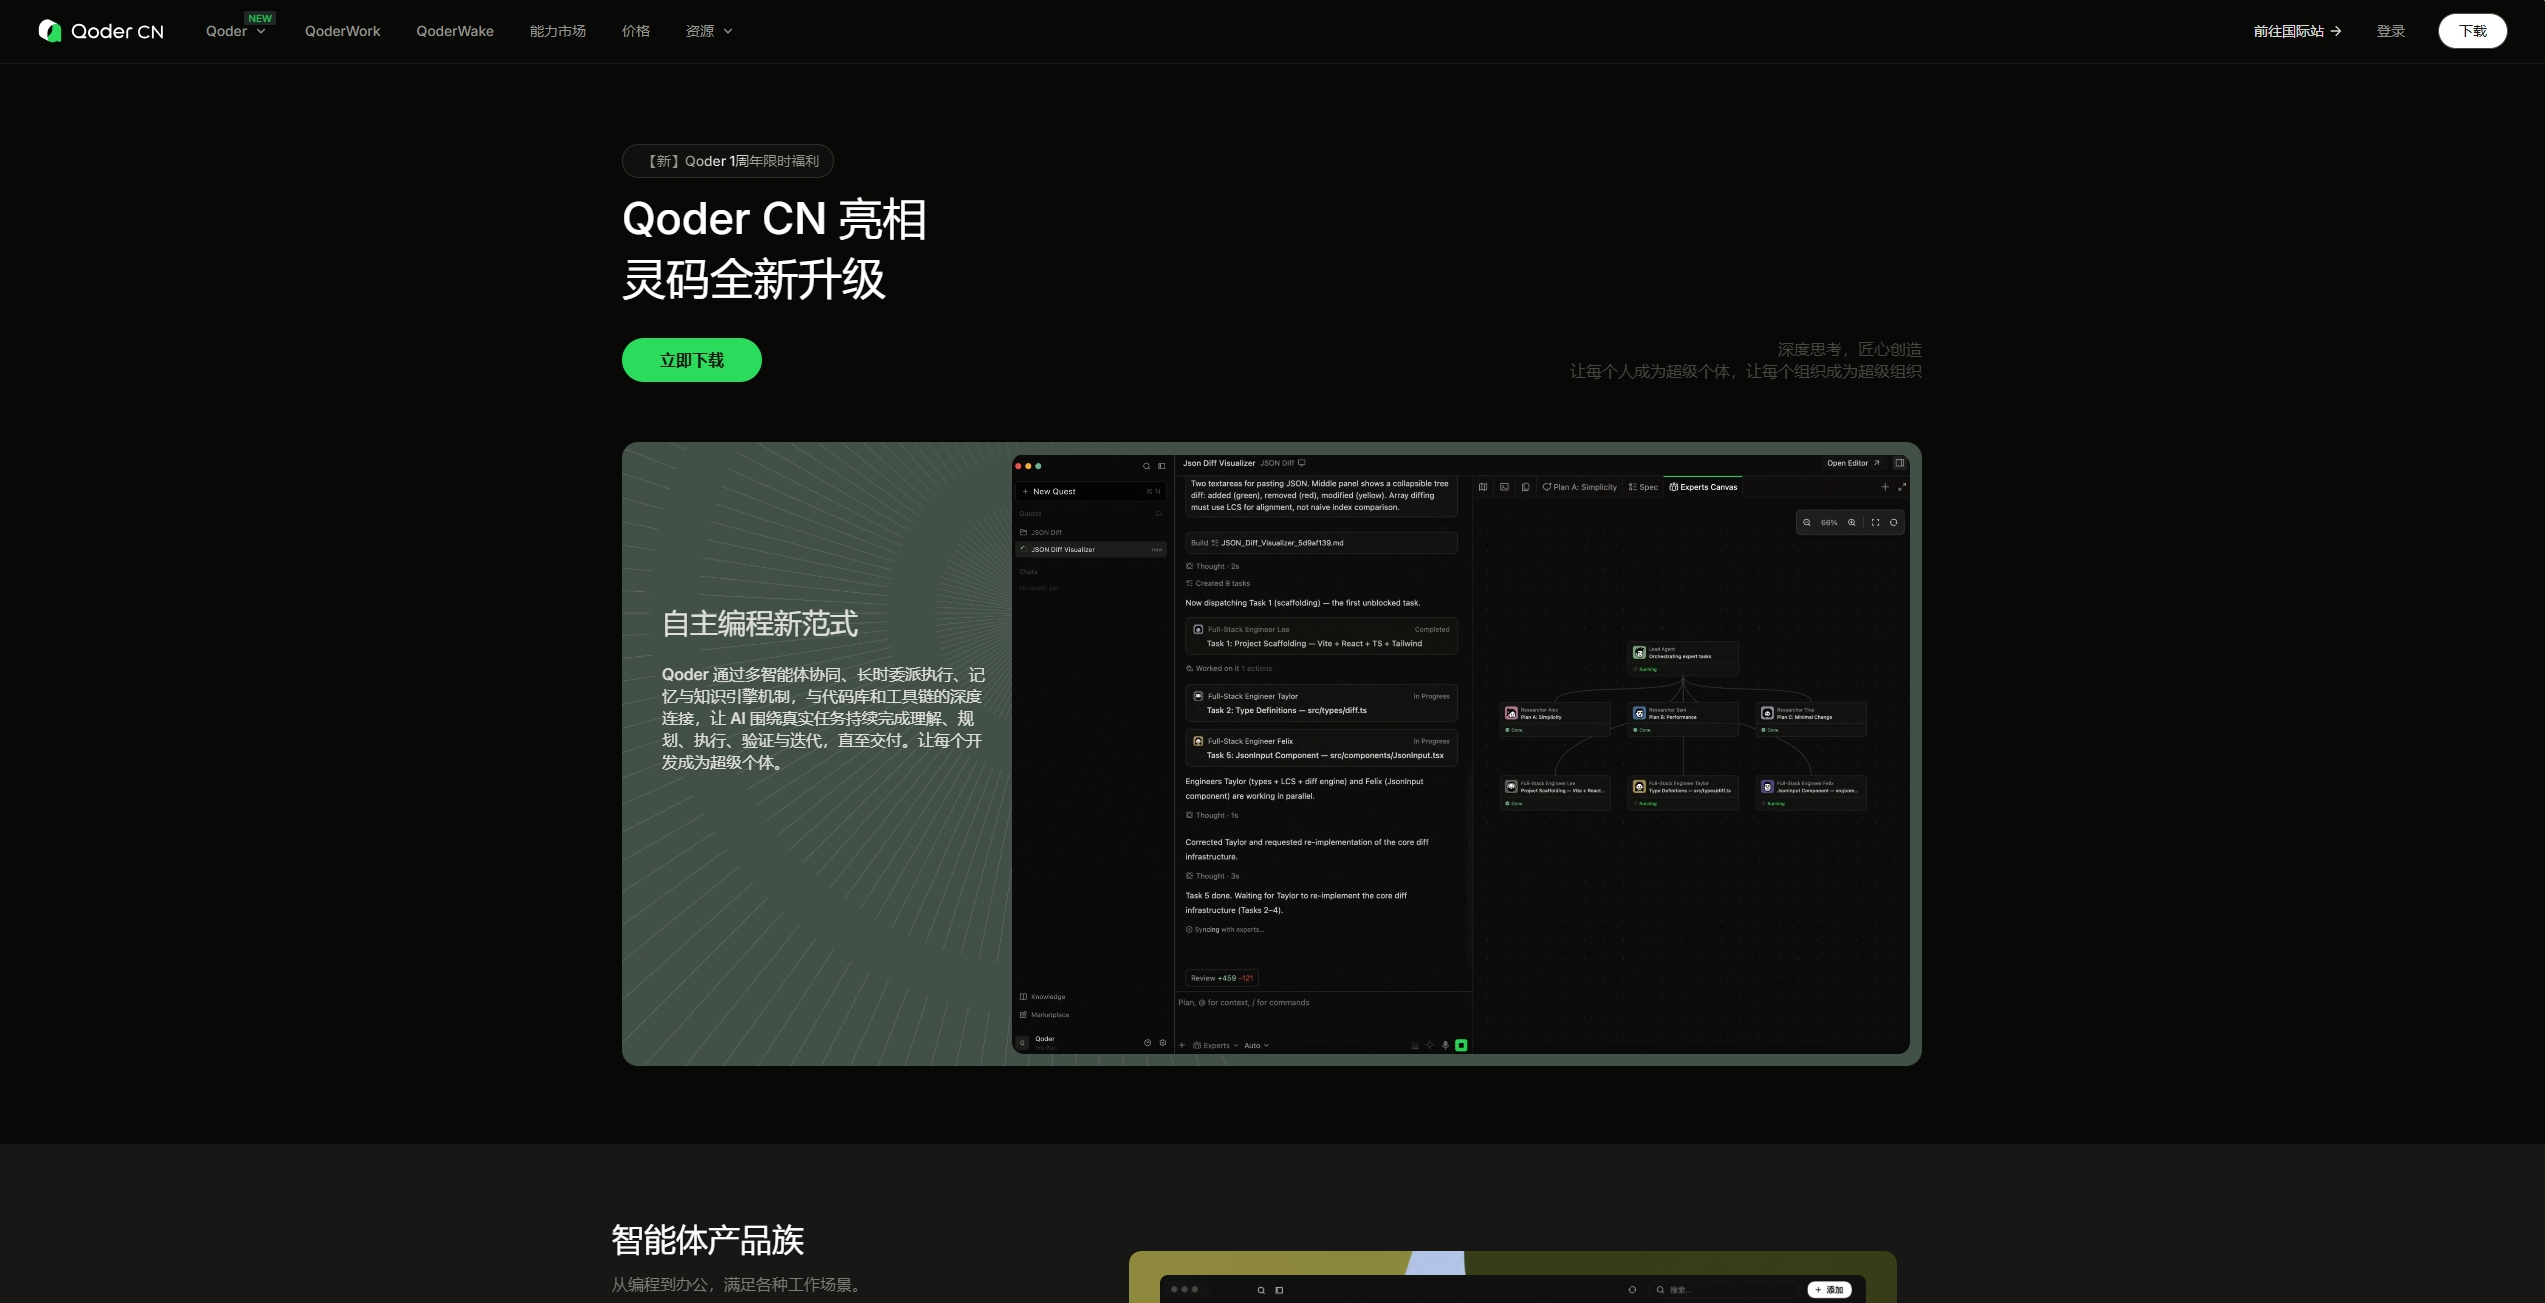The height and width of the screenshot is (1303, 2545).
Task: Click the new folder icon beside Quests
Action: click(x=1159, y=514)
